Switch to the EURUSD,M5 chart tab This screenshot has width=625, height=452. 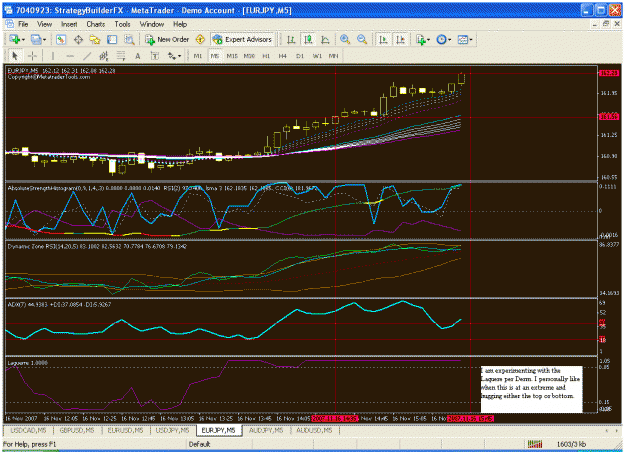125,430
